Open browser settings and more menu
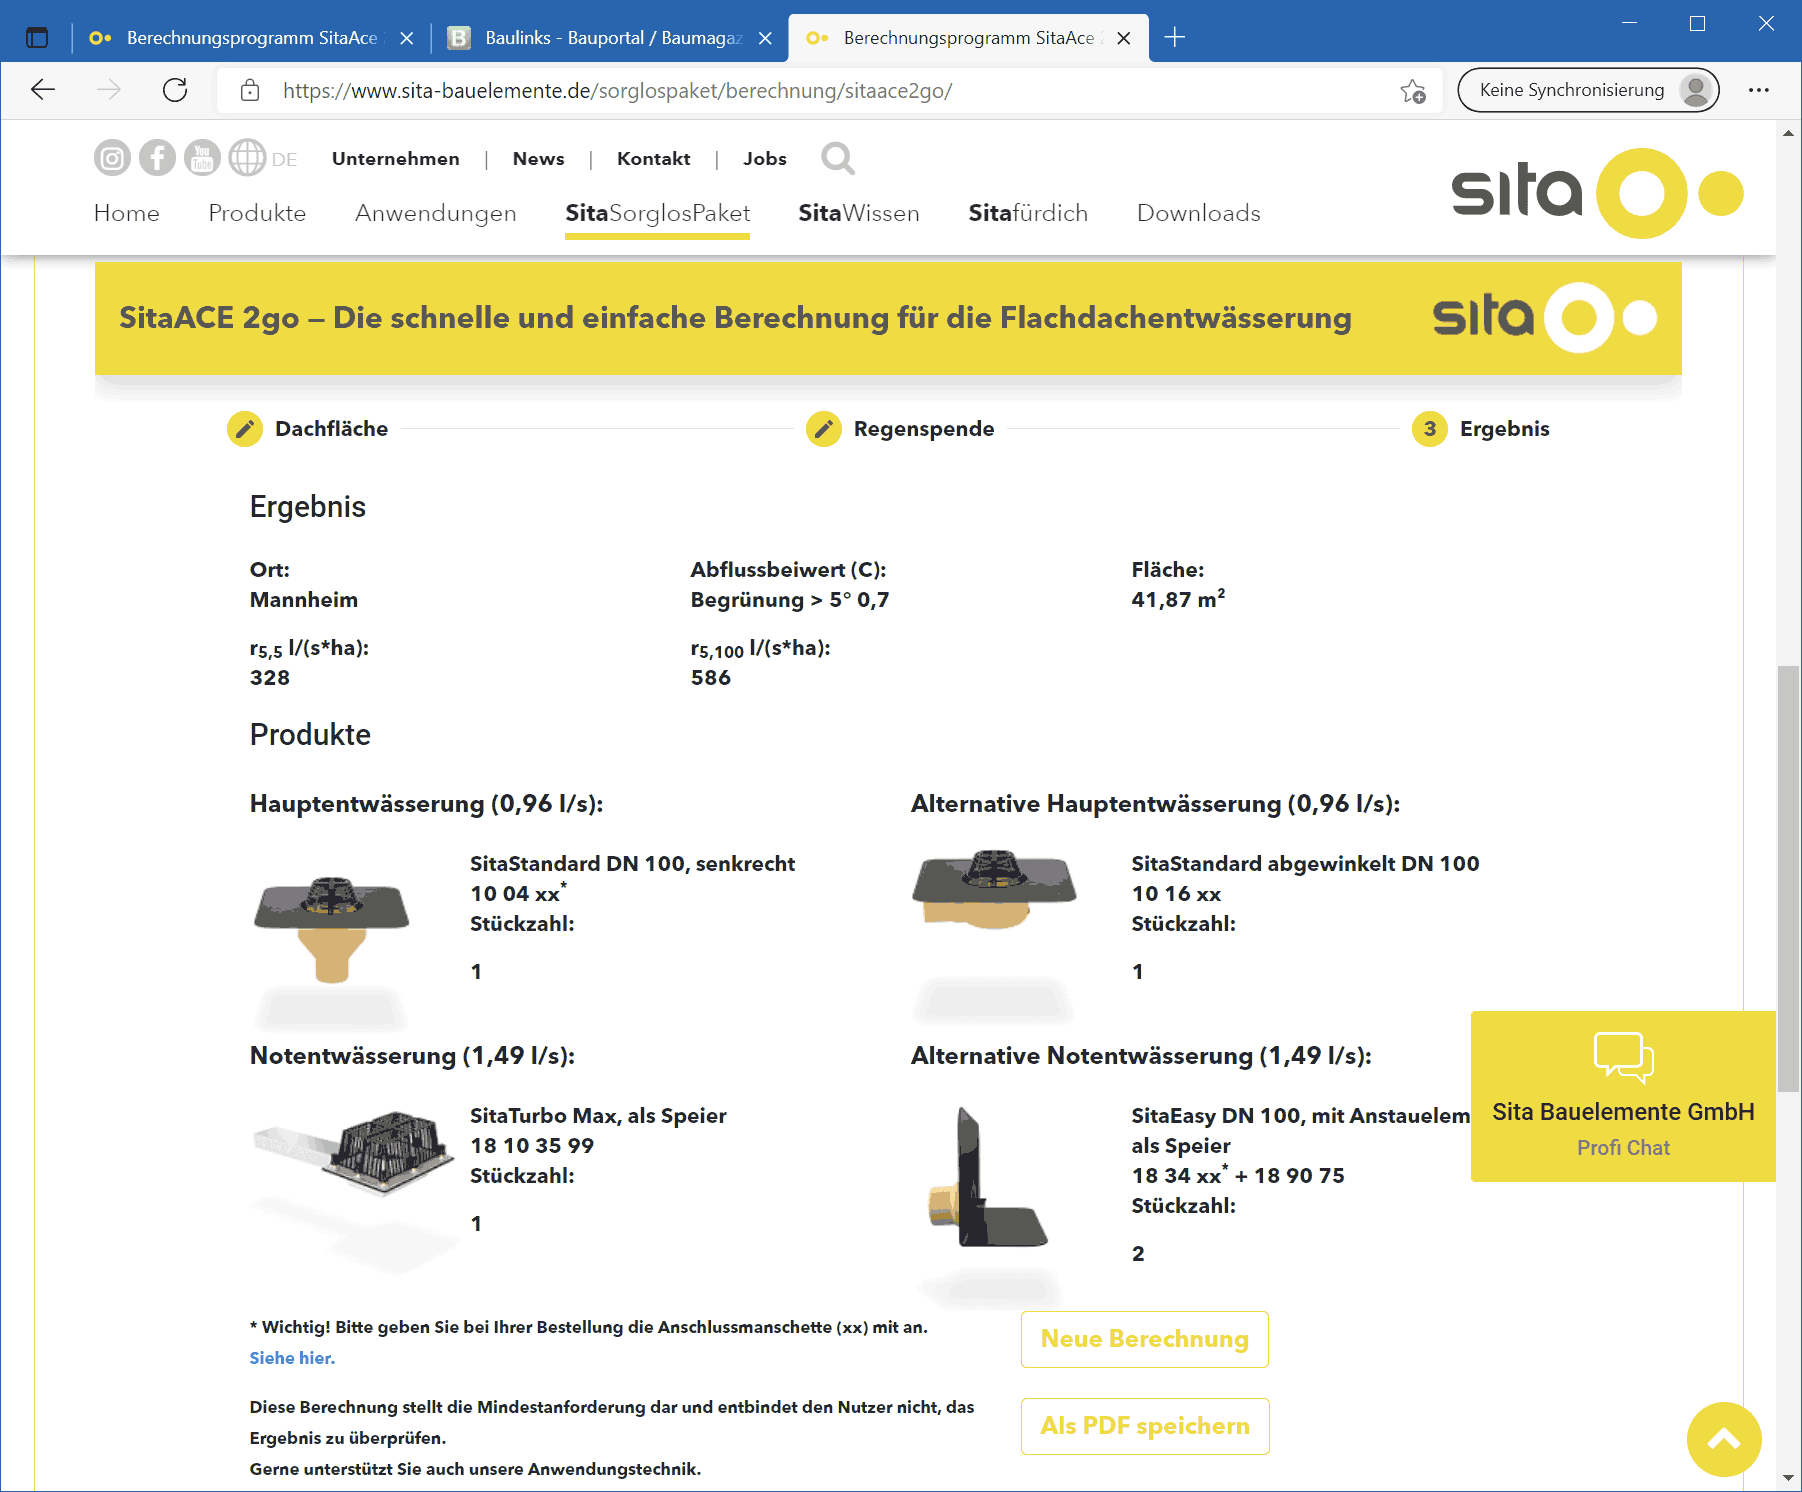This screenshot has height=1492, width=1802. tap(1759, 90)
